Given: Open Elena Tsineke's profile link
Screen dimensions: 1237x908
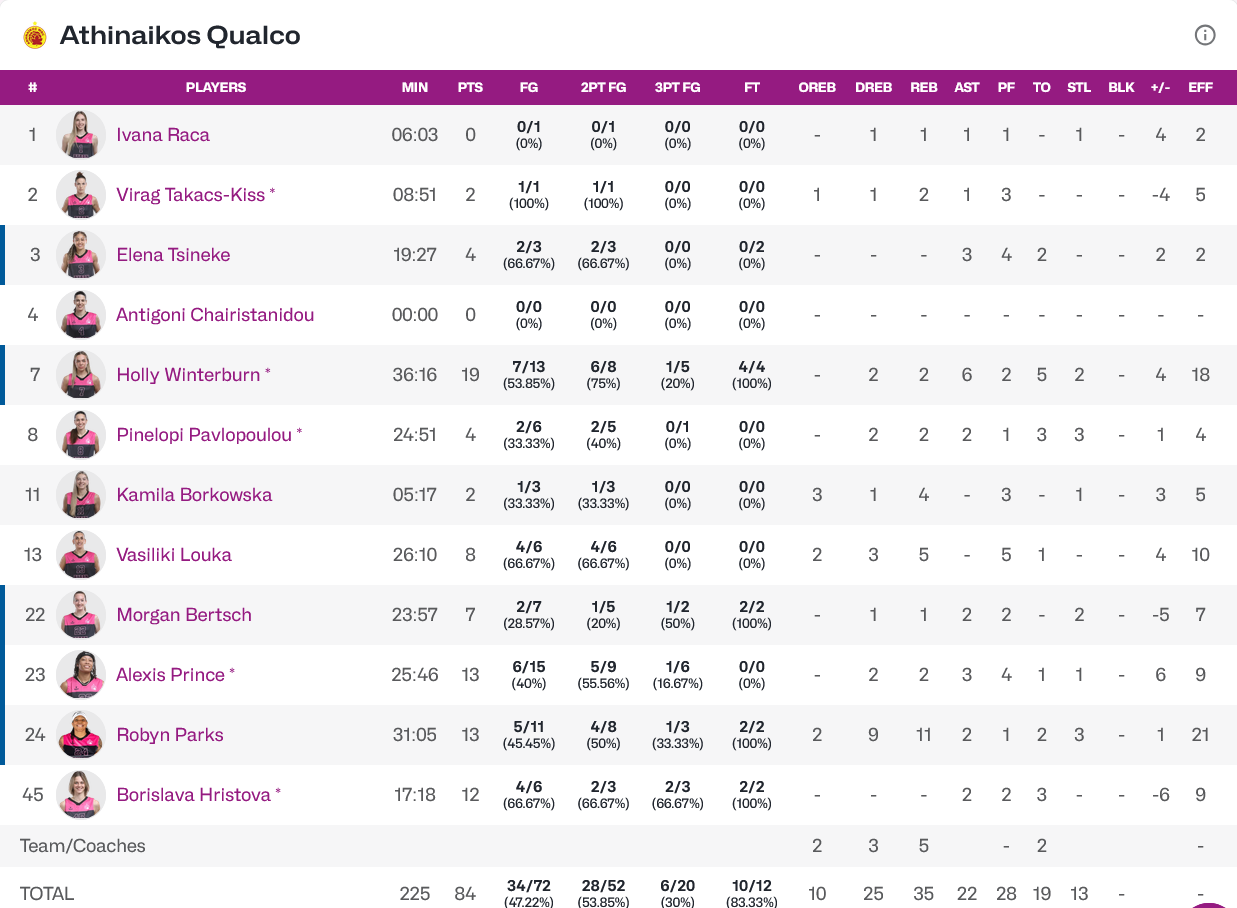Looking at the screenshot, I should coord(173,255).
